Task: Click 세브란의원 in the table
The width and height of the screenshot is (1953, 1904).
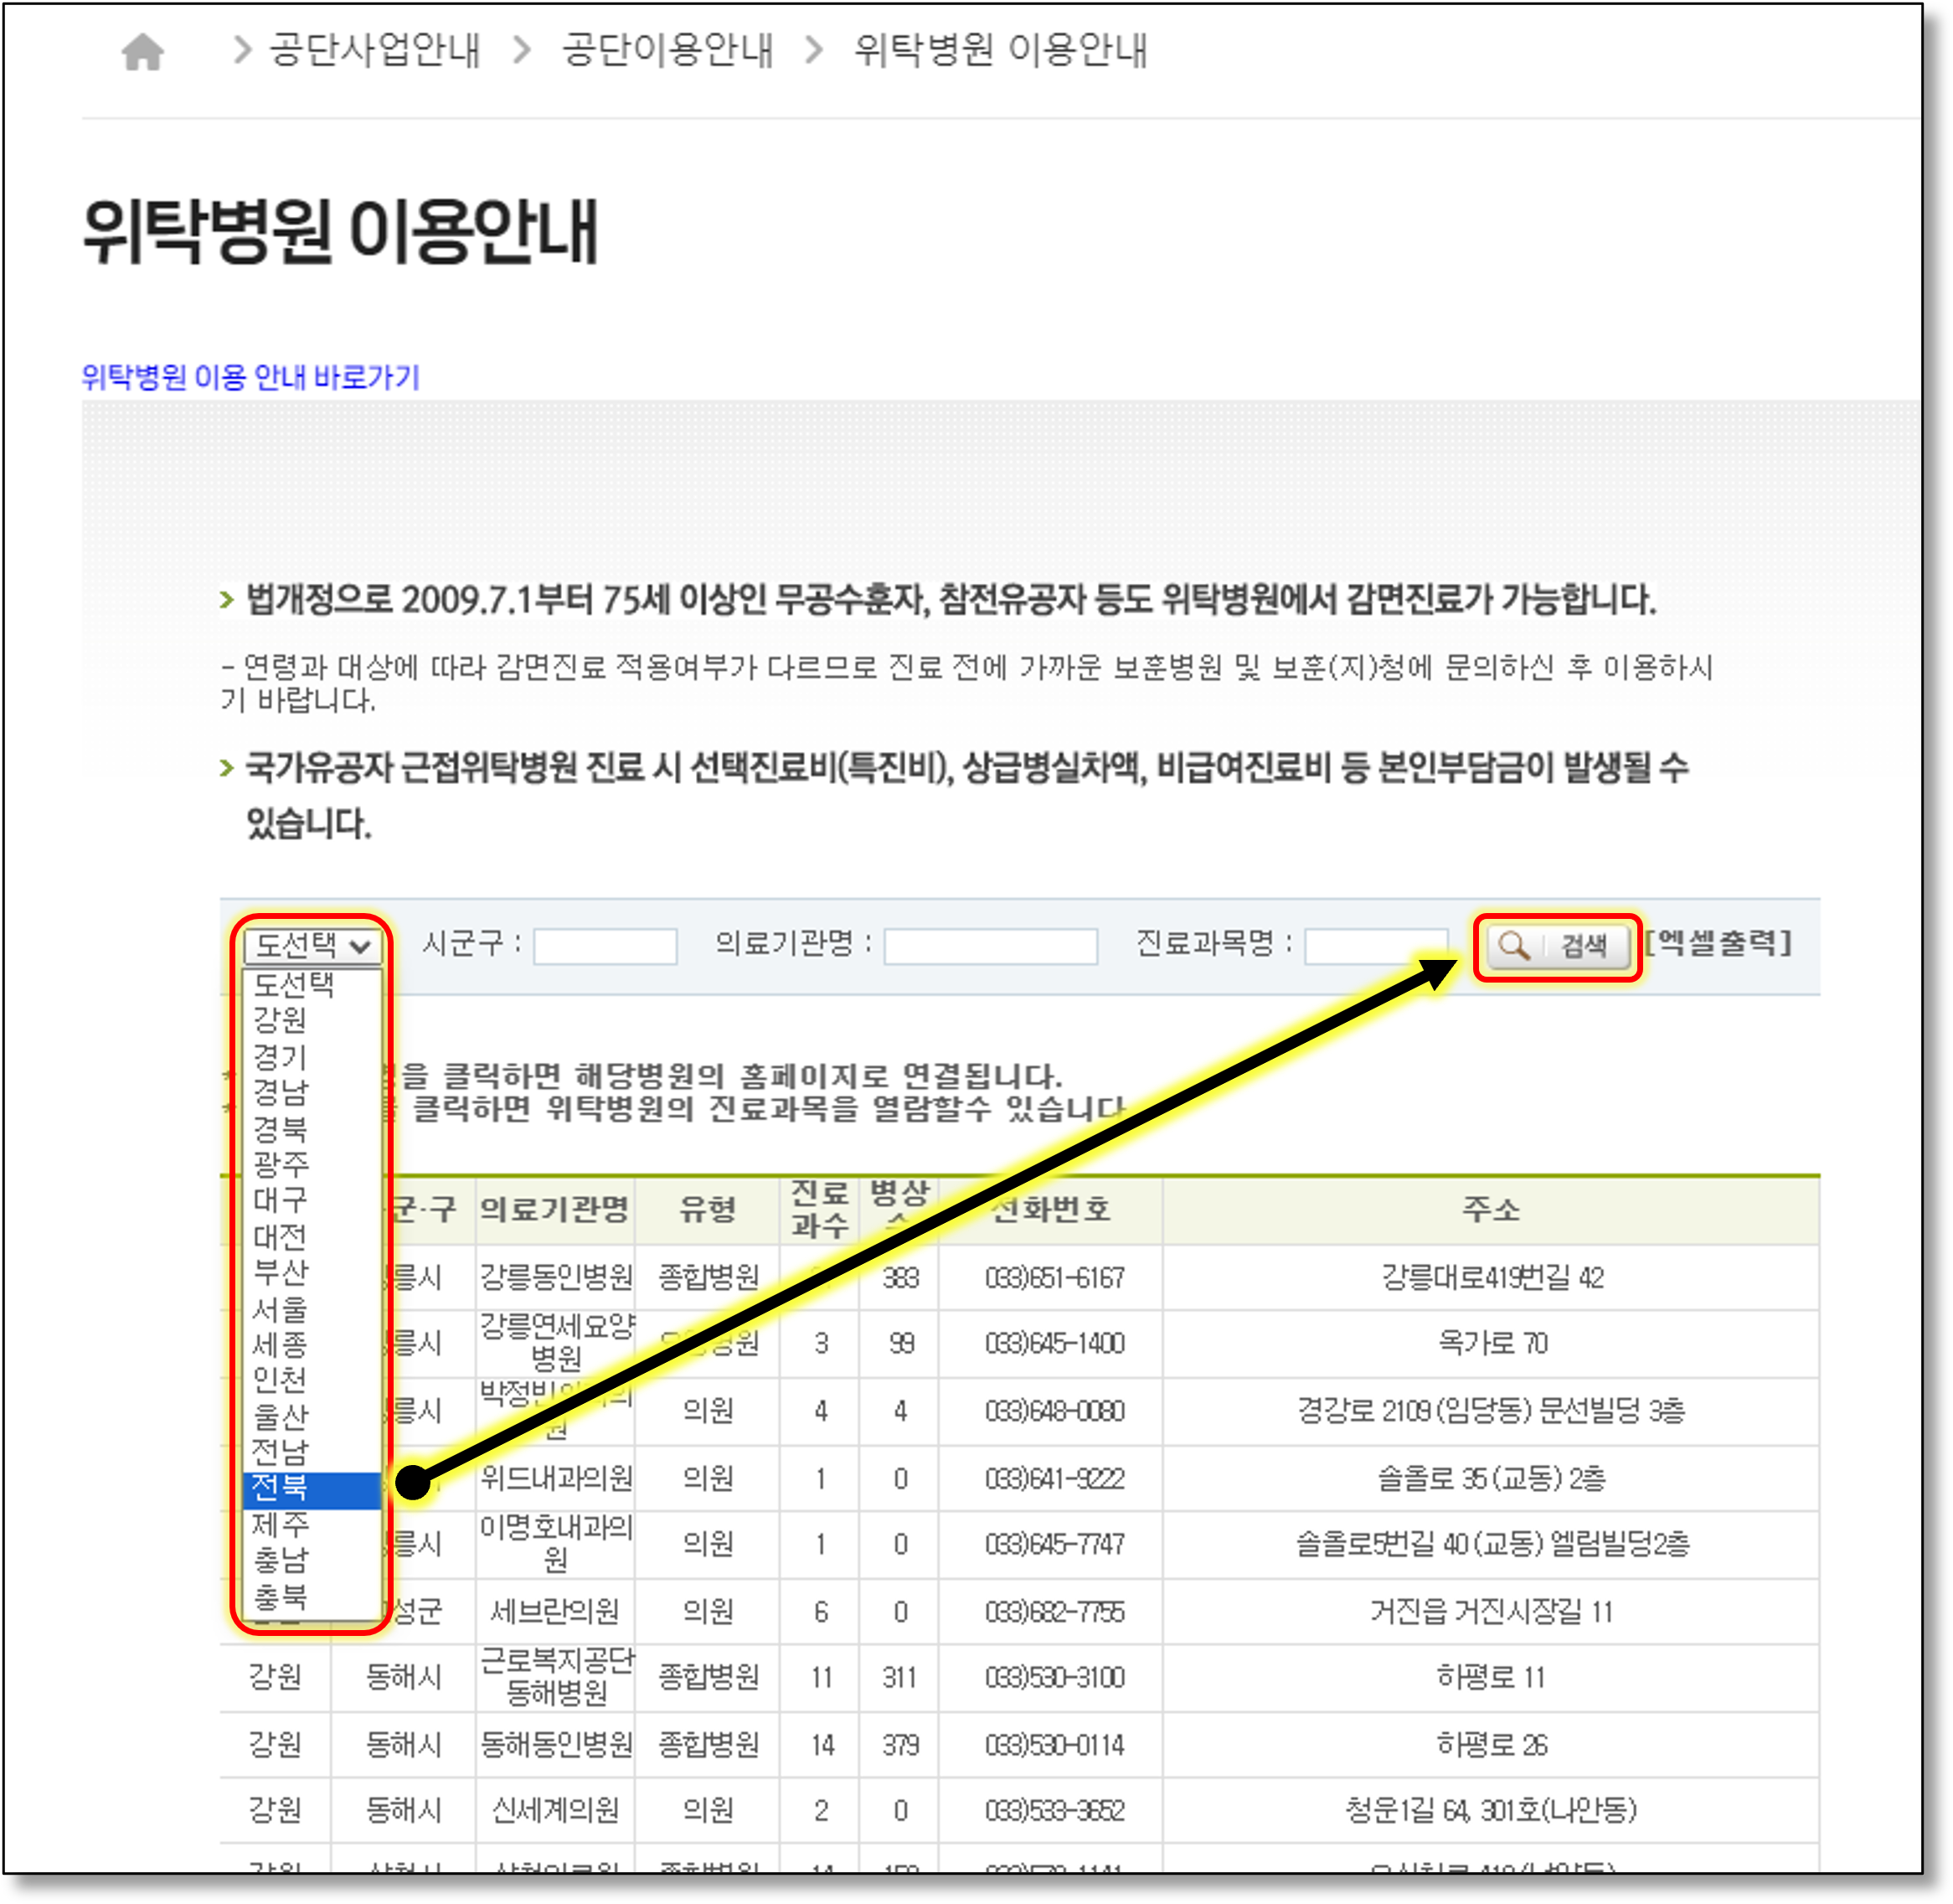Action: click(556, 1612)
